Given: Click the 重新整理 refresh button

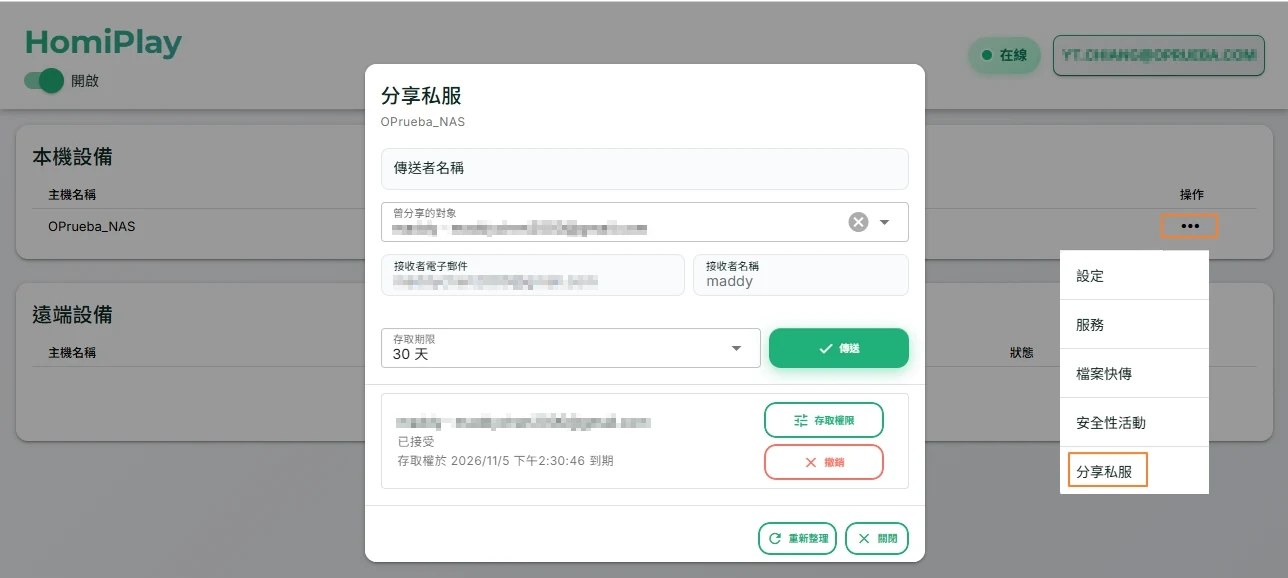Looking at the screenshot, I should 797,538.
